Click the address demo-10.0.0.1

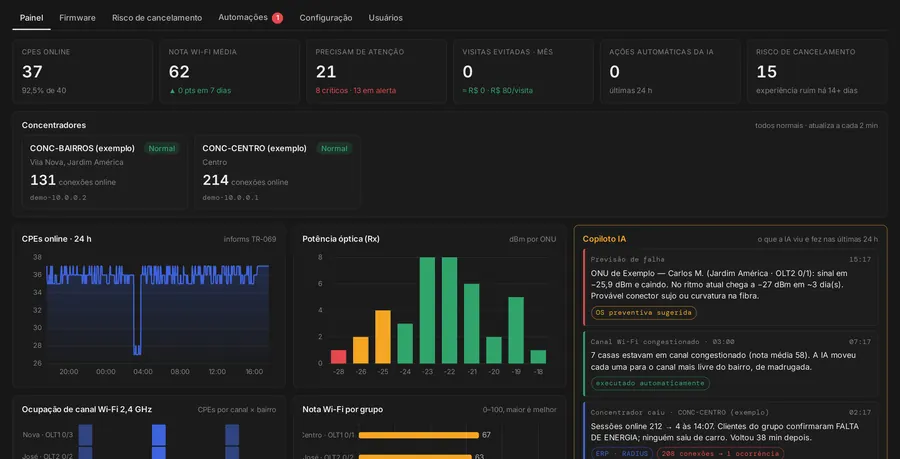pos(231,197)
